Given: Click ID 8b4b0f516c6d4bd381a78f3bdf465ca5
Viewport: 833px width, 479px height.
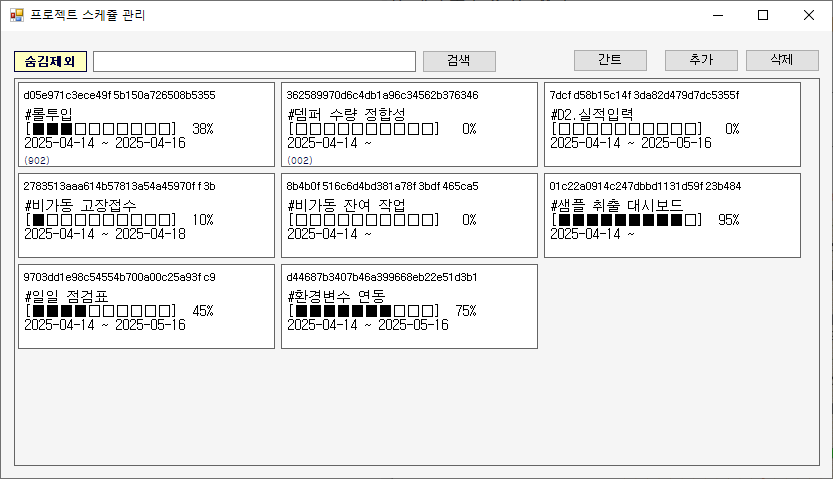Looking at the screenshot, I should click(382, 186).
